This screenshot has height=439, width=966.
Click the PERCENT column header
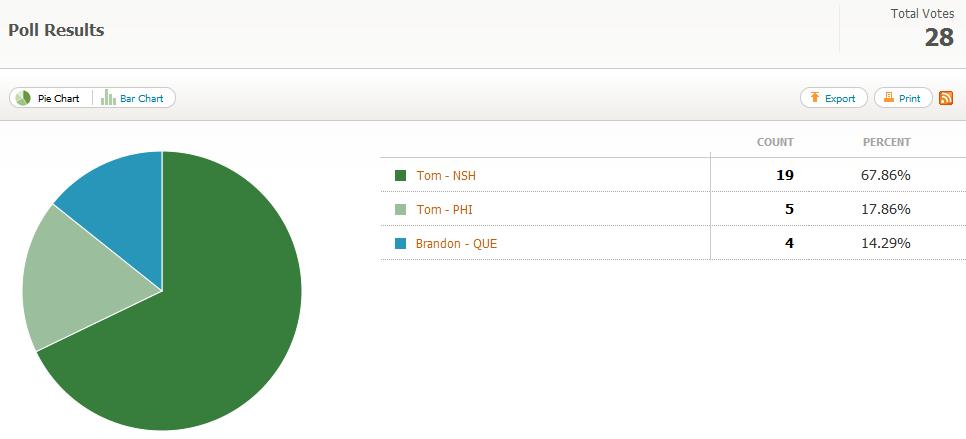point(886,142)
